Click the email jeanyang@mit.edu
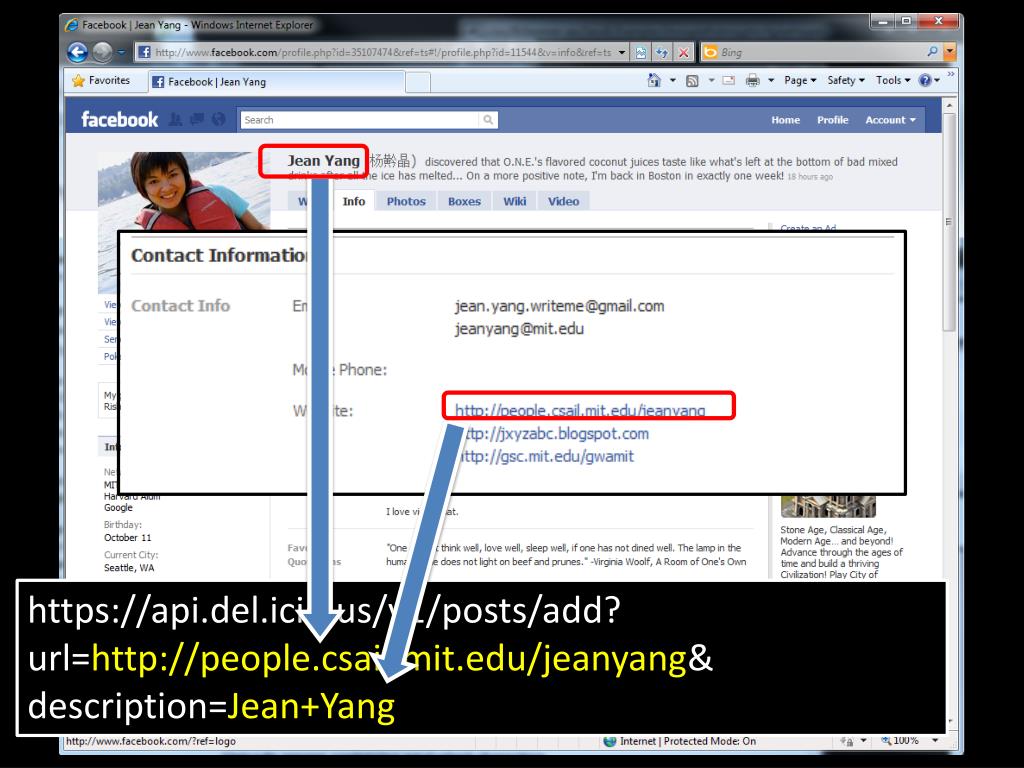 point(519,328)
